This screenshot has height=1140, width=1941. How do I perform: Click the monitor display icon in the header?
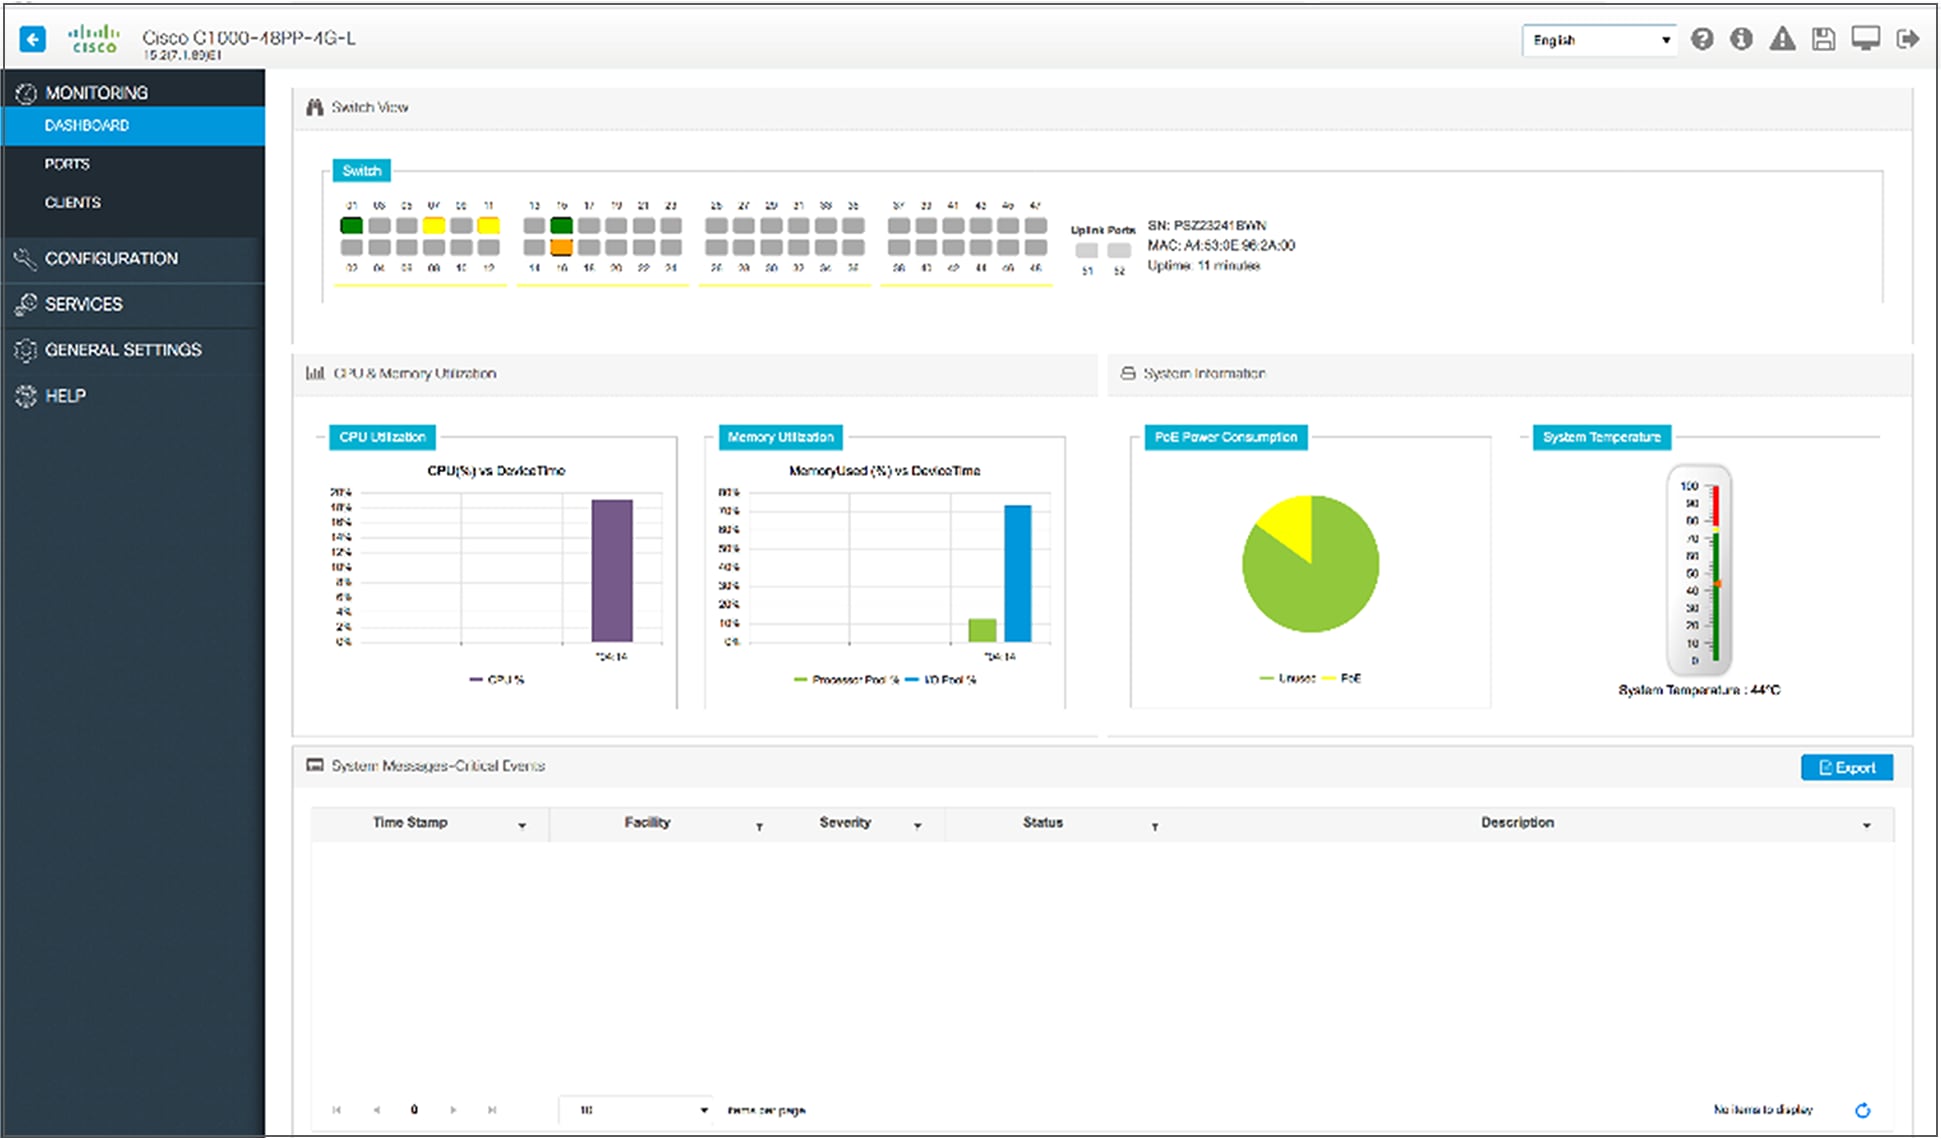pos(1865,40)
